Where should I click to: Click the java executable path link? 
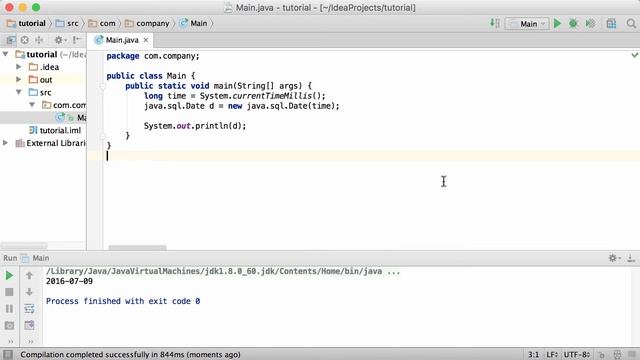click(223, 271)
